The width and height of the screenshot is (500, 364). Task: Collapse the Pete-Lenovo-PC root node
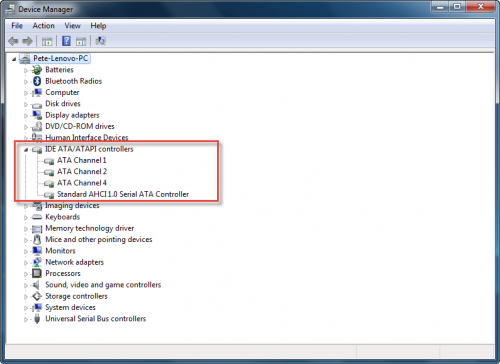tap(14, 59)
